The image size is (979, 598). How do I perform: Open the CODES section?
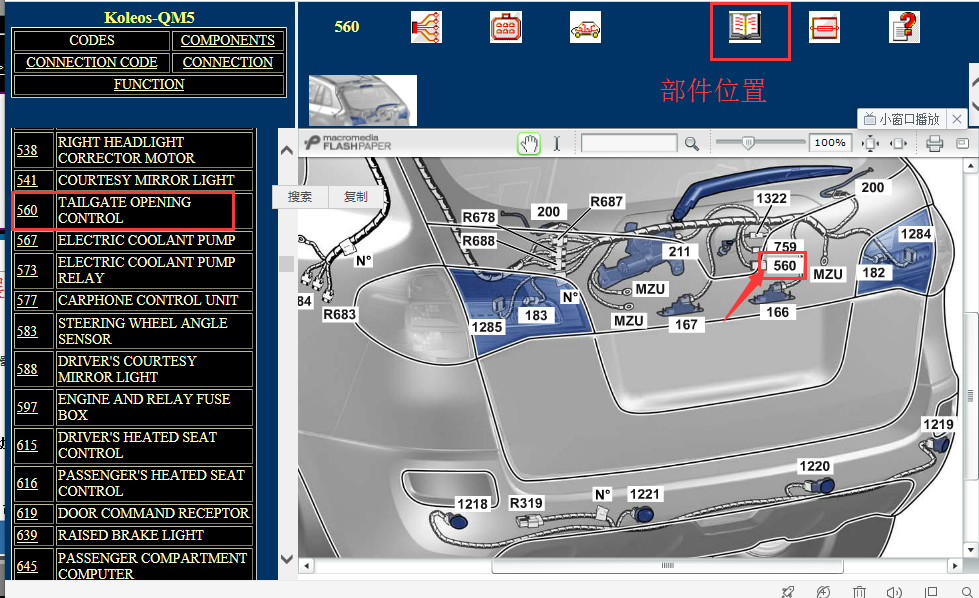pyautogui.click(x=92, y=40)
